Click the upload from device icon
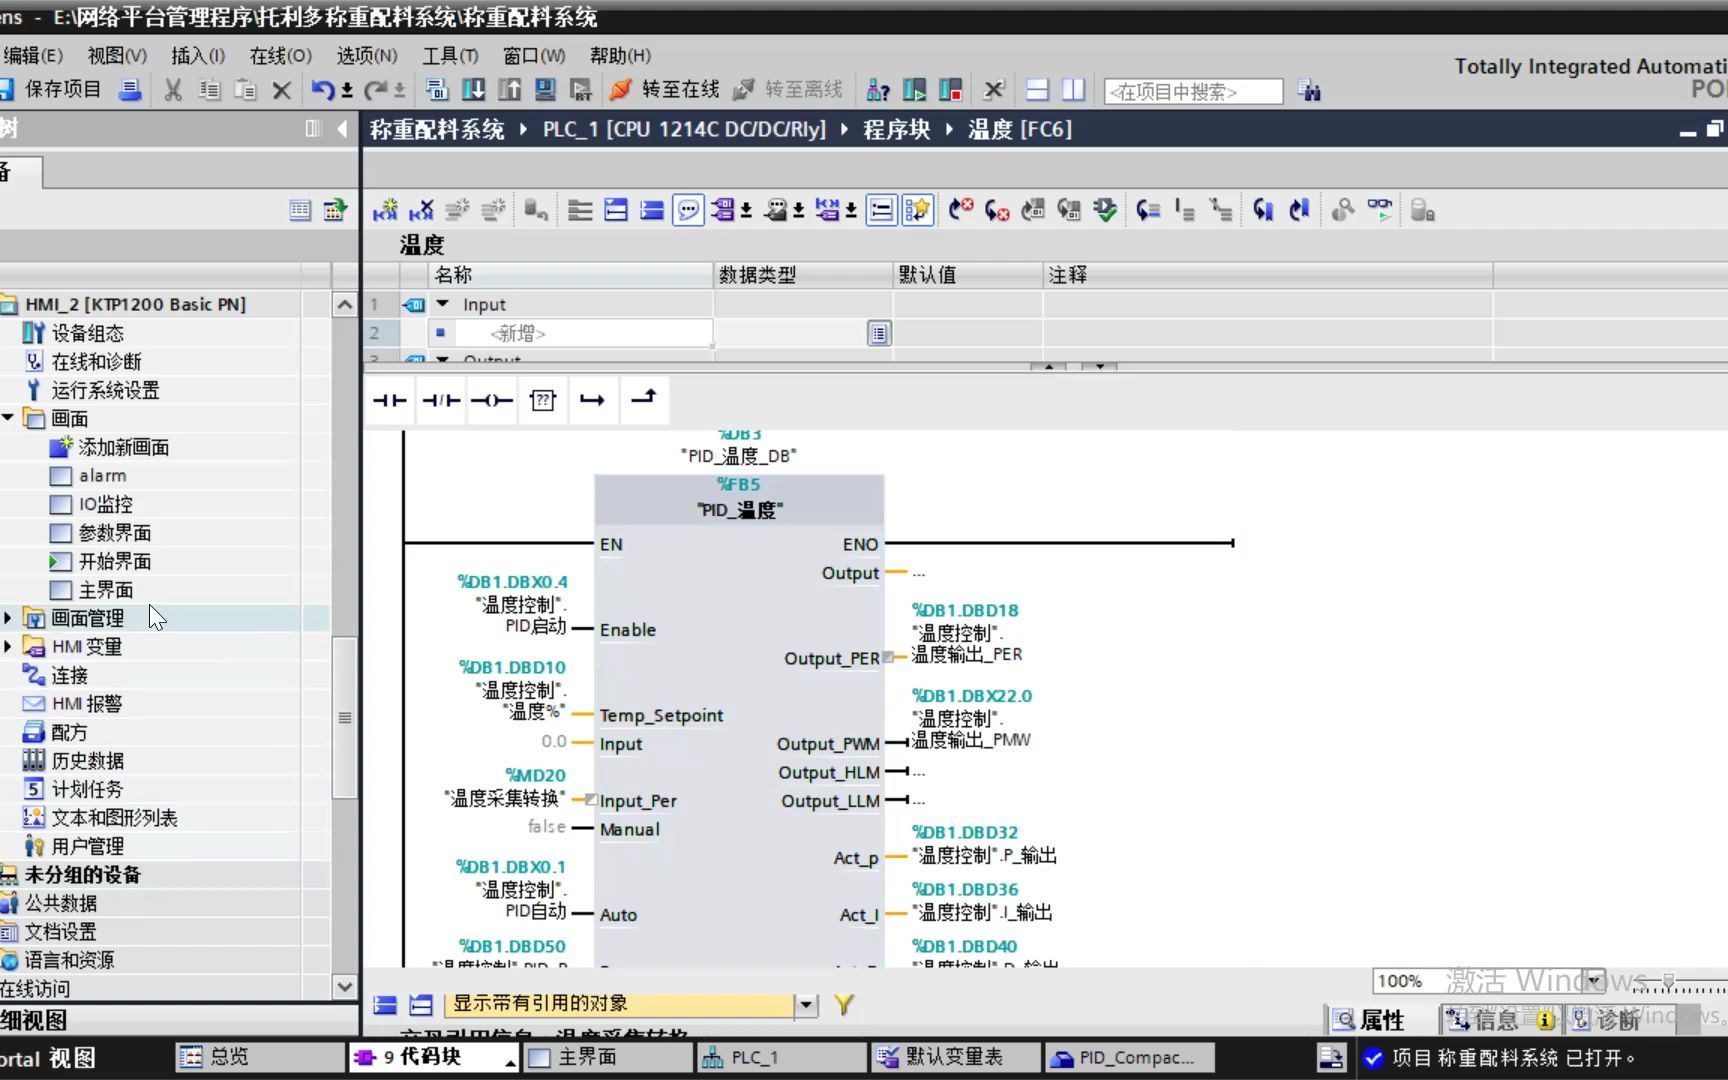 (x=509, y=90)
